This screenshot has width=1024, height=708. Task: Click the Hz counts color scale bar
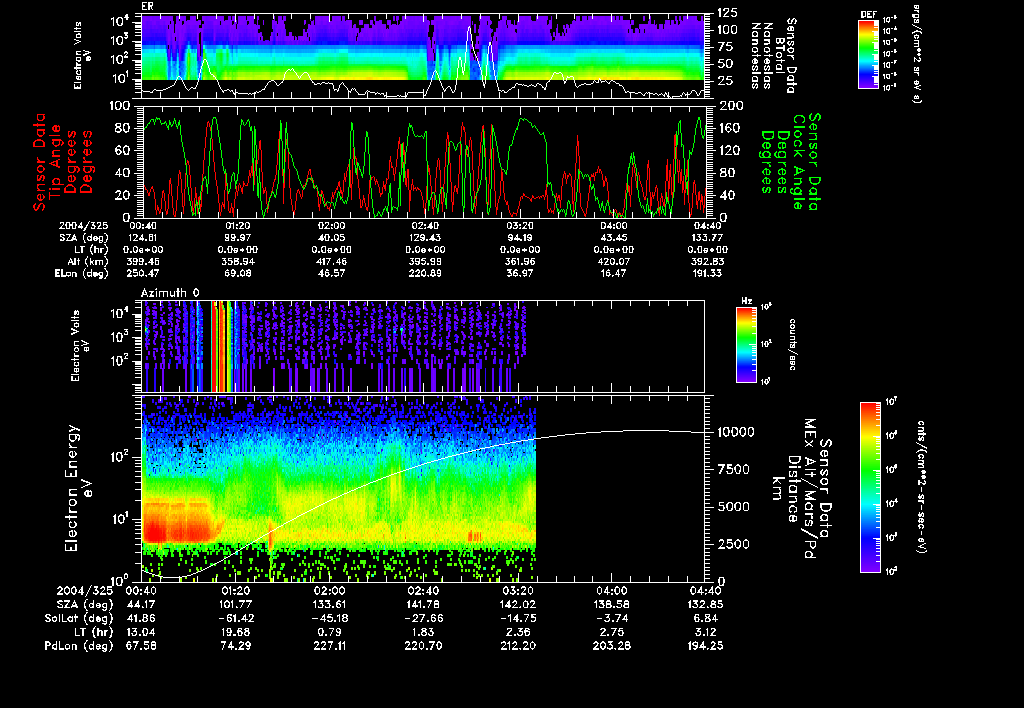tap(746, 344)
